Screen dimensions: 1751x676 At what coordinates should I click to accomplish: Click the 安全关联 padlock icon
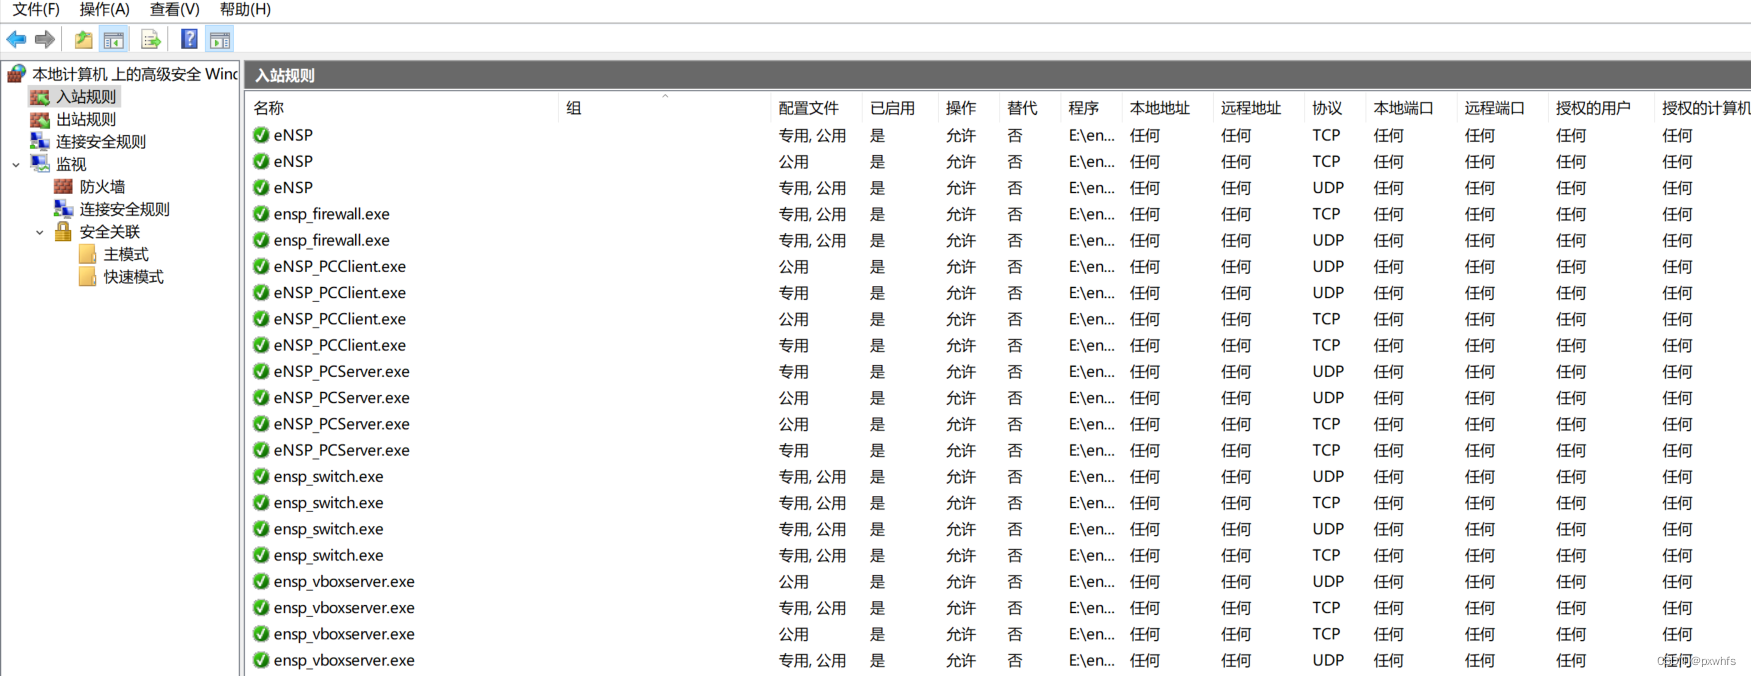coord(63,232)
